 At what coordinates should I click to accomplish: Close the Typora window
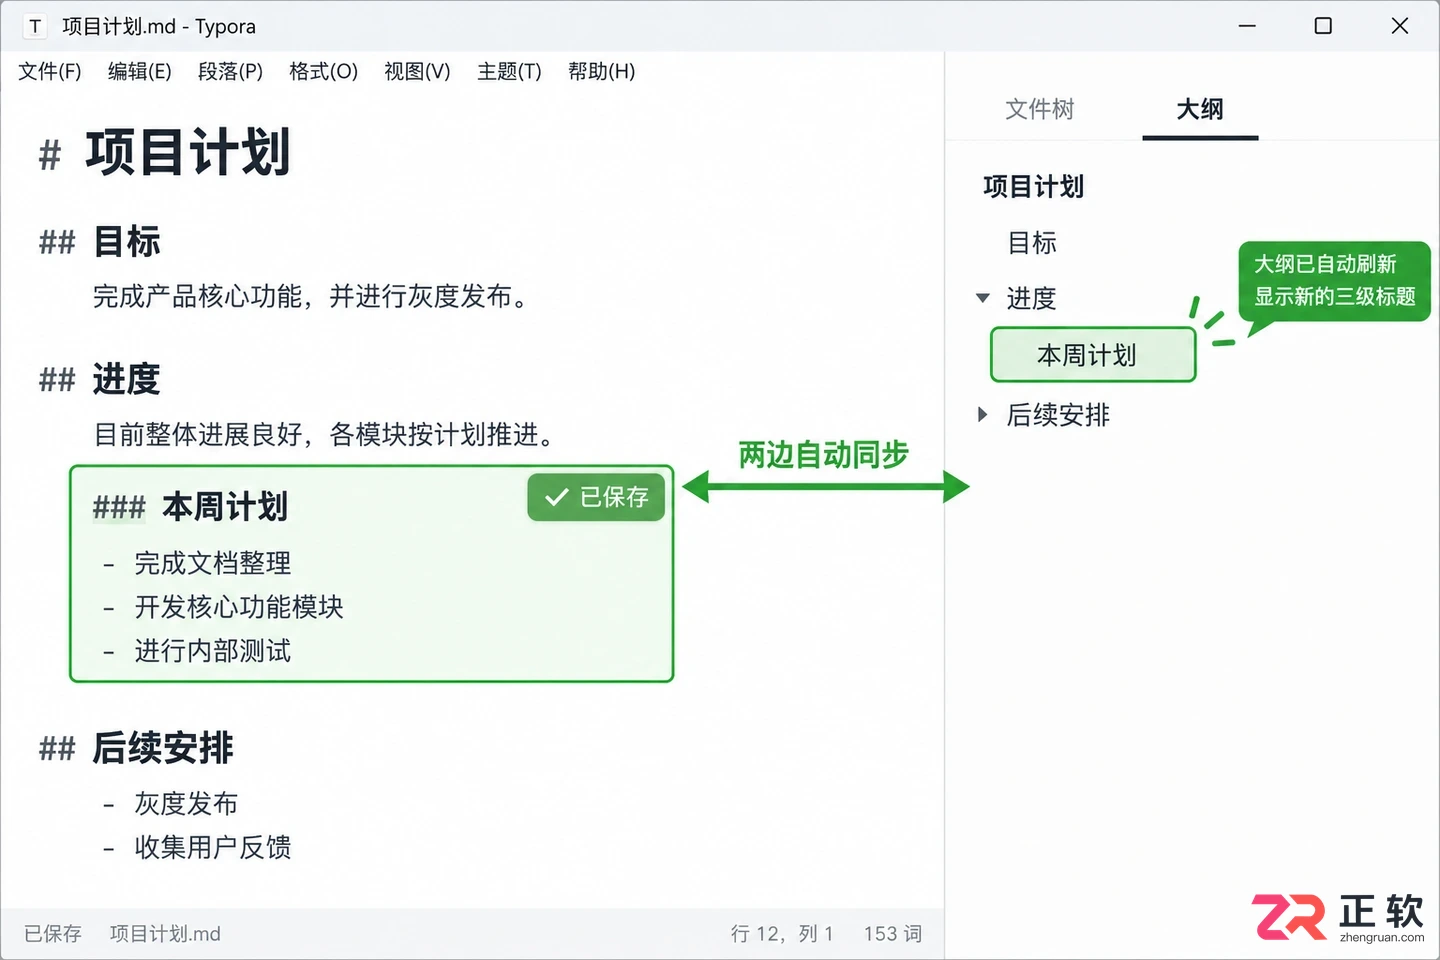tap(1400, 26)
